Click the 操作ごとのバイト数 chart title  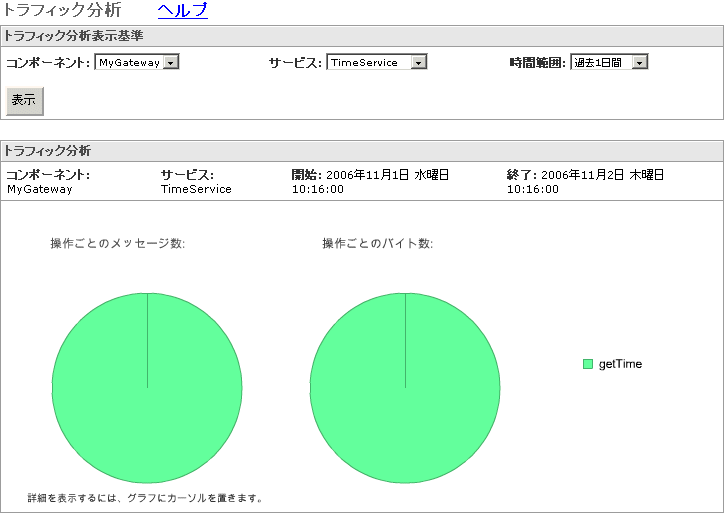point(377,243)
